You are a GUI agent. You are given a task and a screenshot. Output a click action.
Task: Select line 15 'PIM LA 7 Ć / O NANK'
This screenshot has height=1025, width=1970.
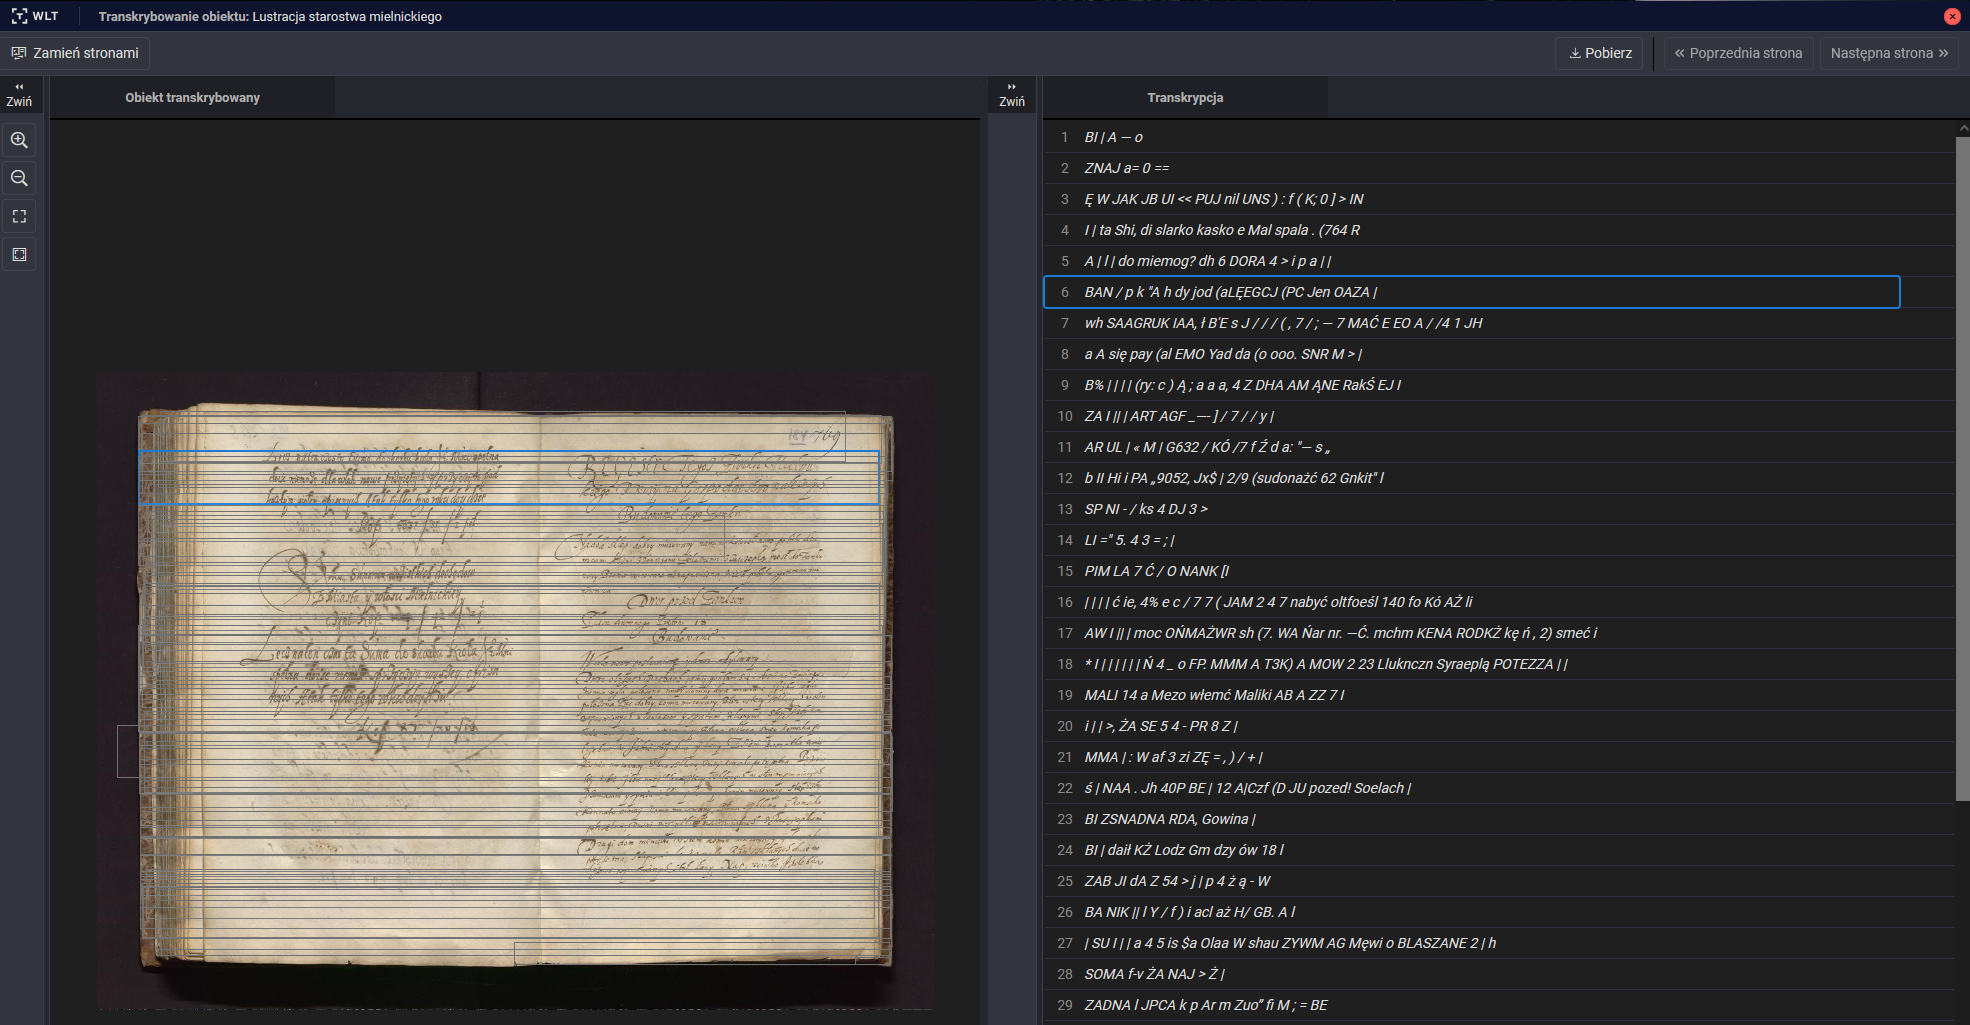pyautogui.click(x=1498, y=571)
